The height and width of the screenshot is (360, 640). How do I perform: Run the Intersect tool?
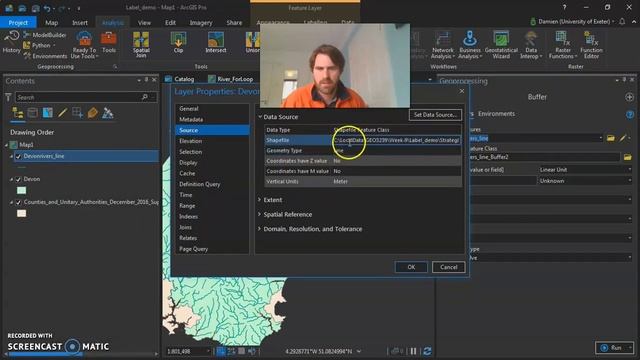point(216,42)
